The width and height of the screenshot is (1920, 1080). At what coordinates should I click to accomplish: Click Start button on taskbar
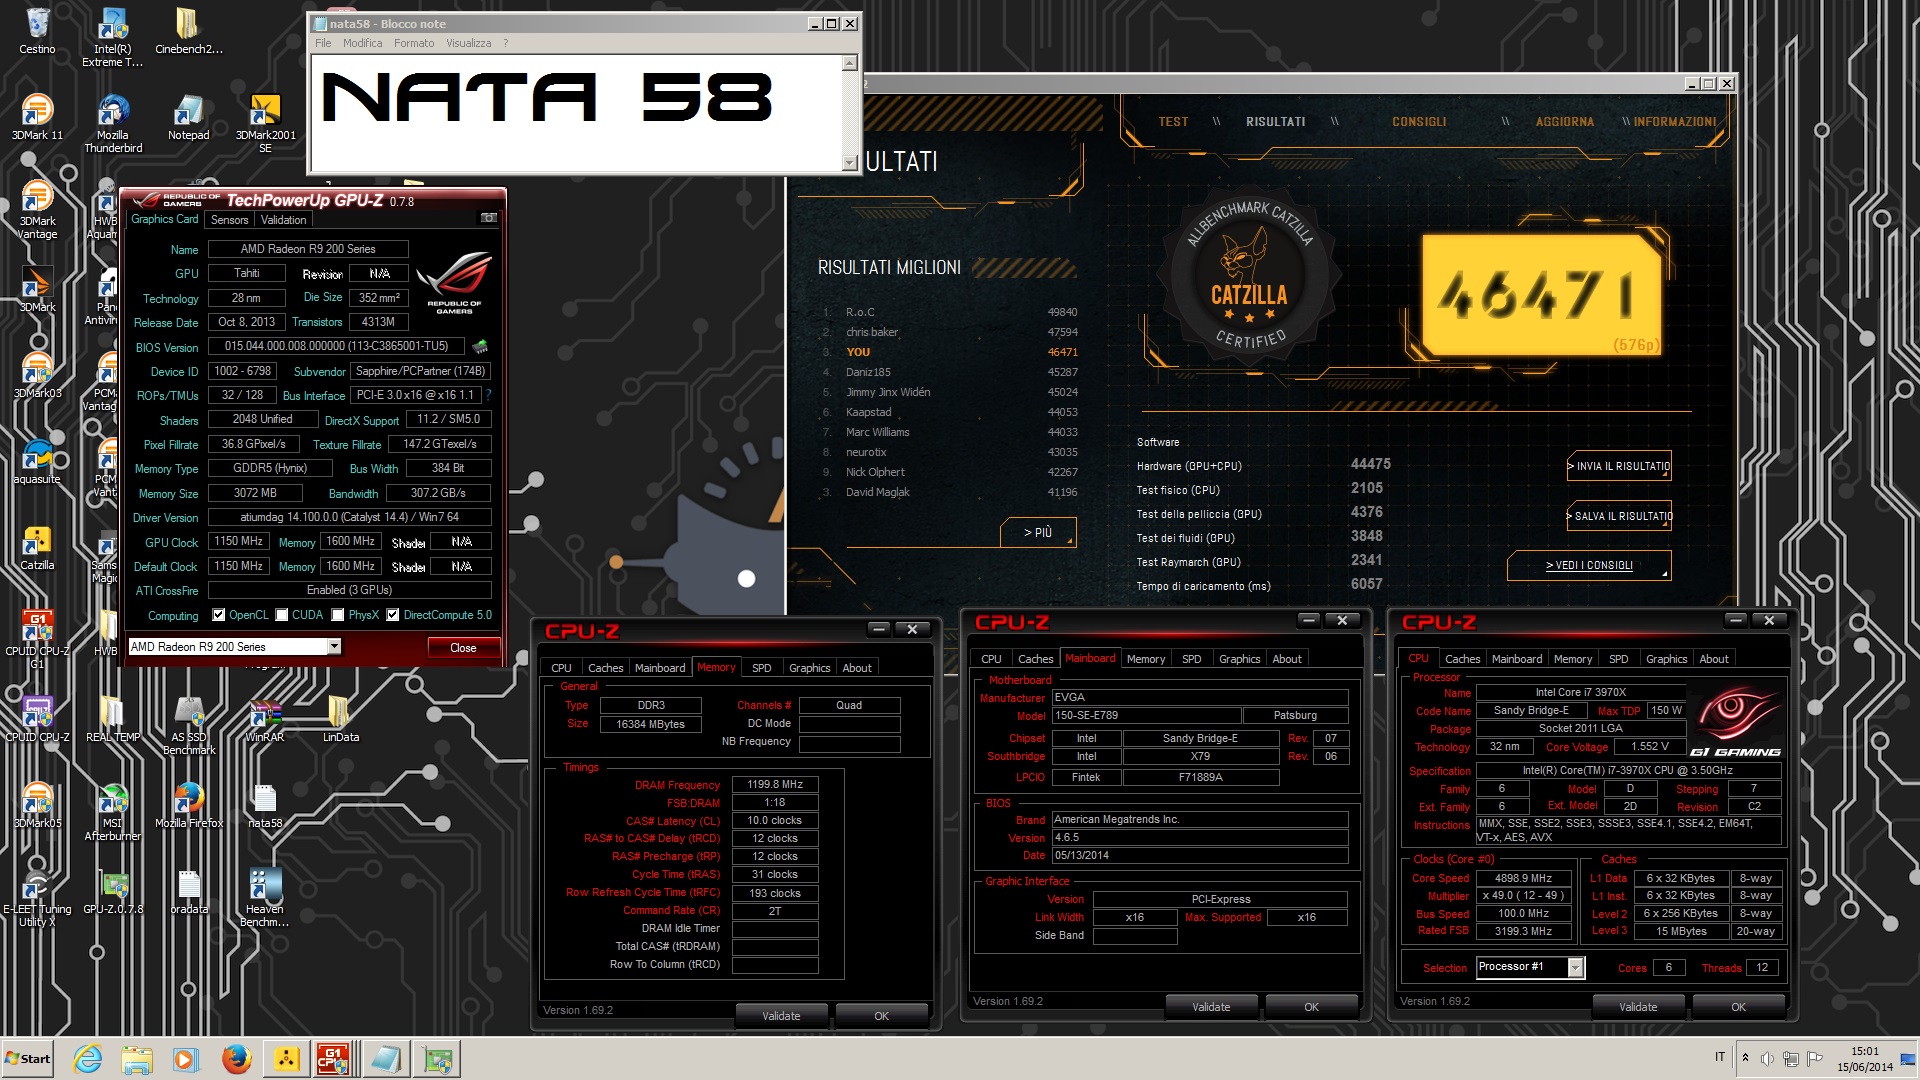[x=28, y=1059]
